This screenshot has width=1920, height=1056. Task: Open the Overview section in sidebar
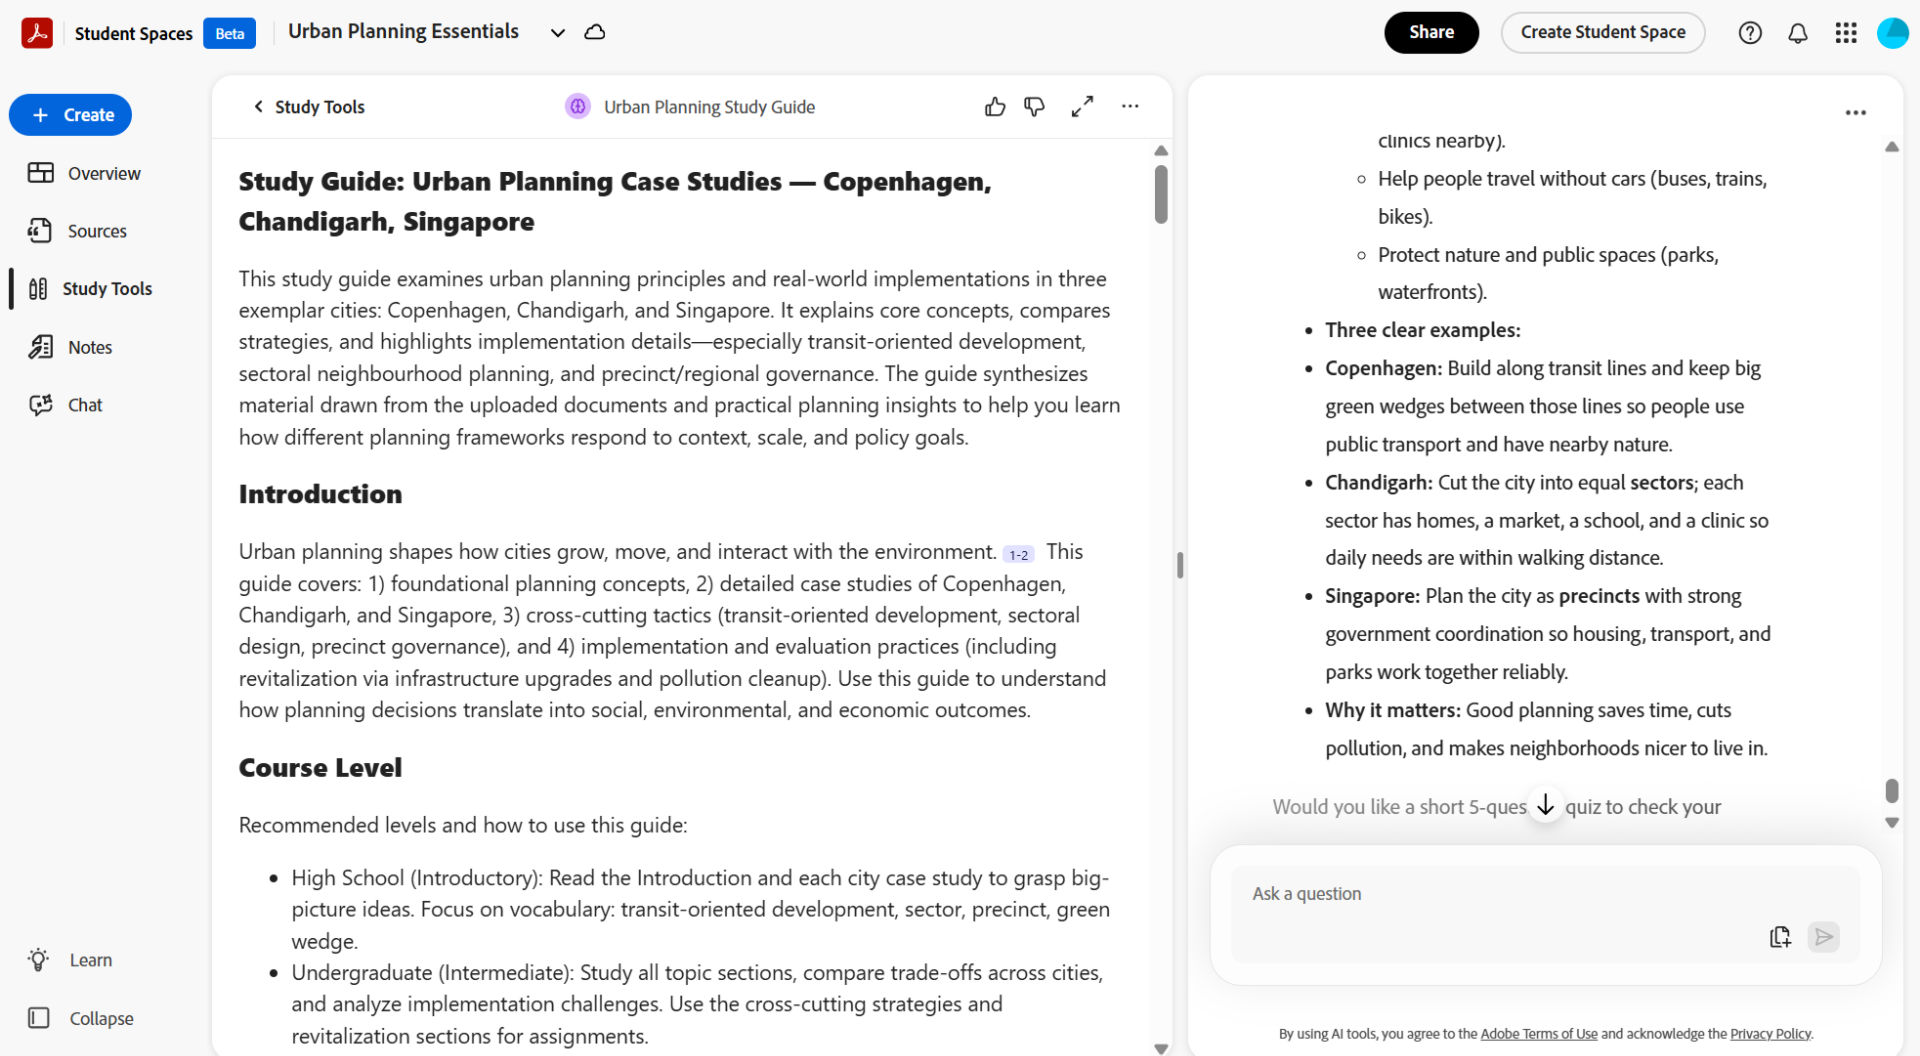(103, 172)
